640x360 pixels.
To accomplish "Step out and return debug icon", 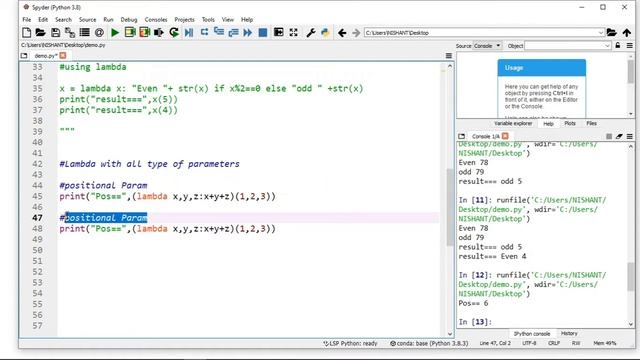I will coord(233,33).
